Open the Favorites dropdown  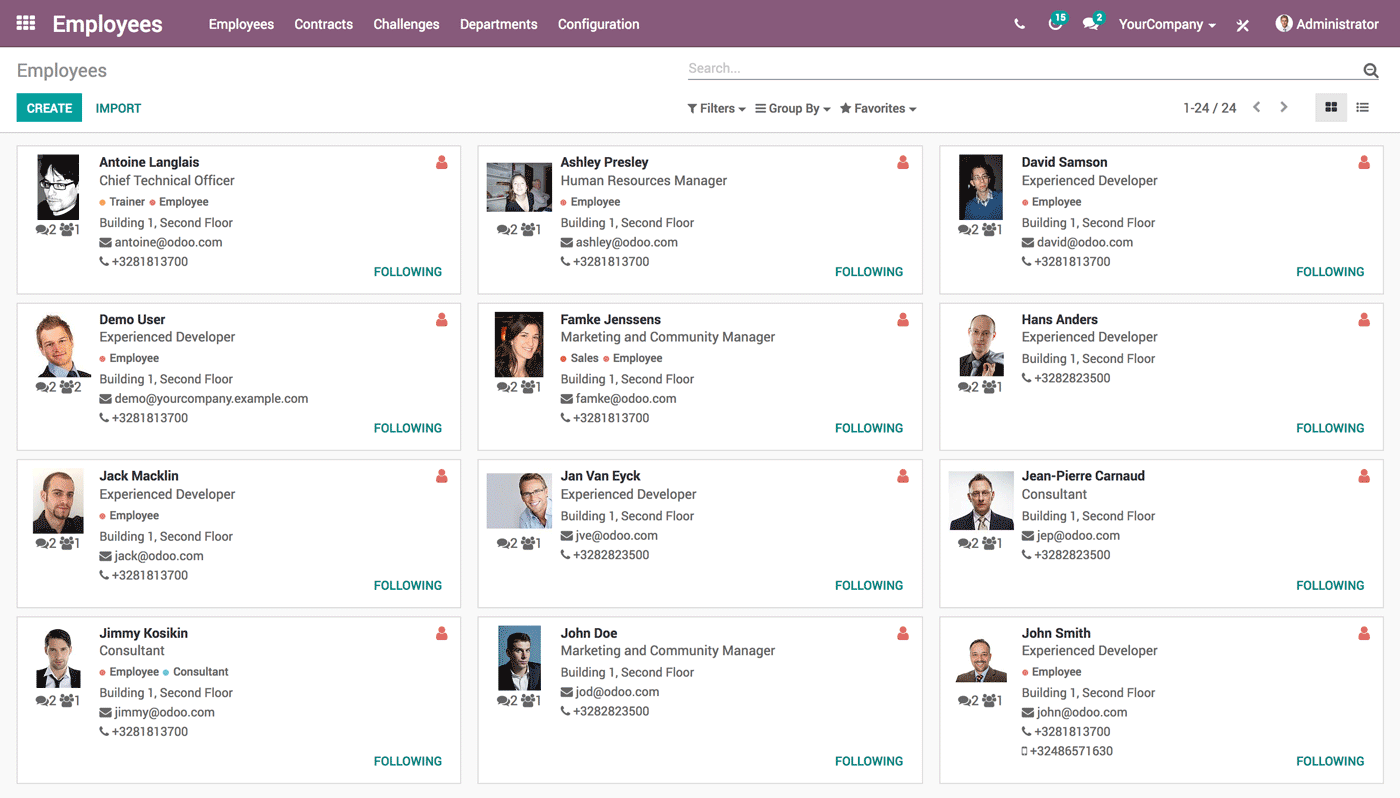877,107
